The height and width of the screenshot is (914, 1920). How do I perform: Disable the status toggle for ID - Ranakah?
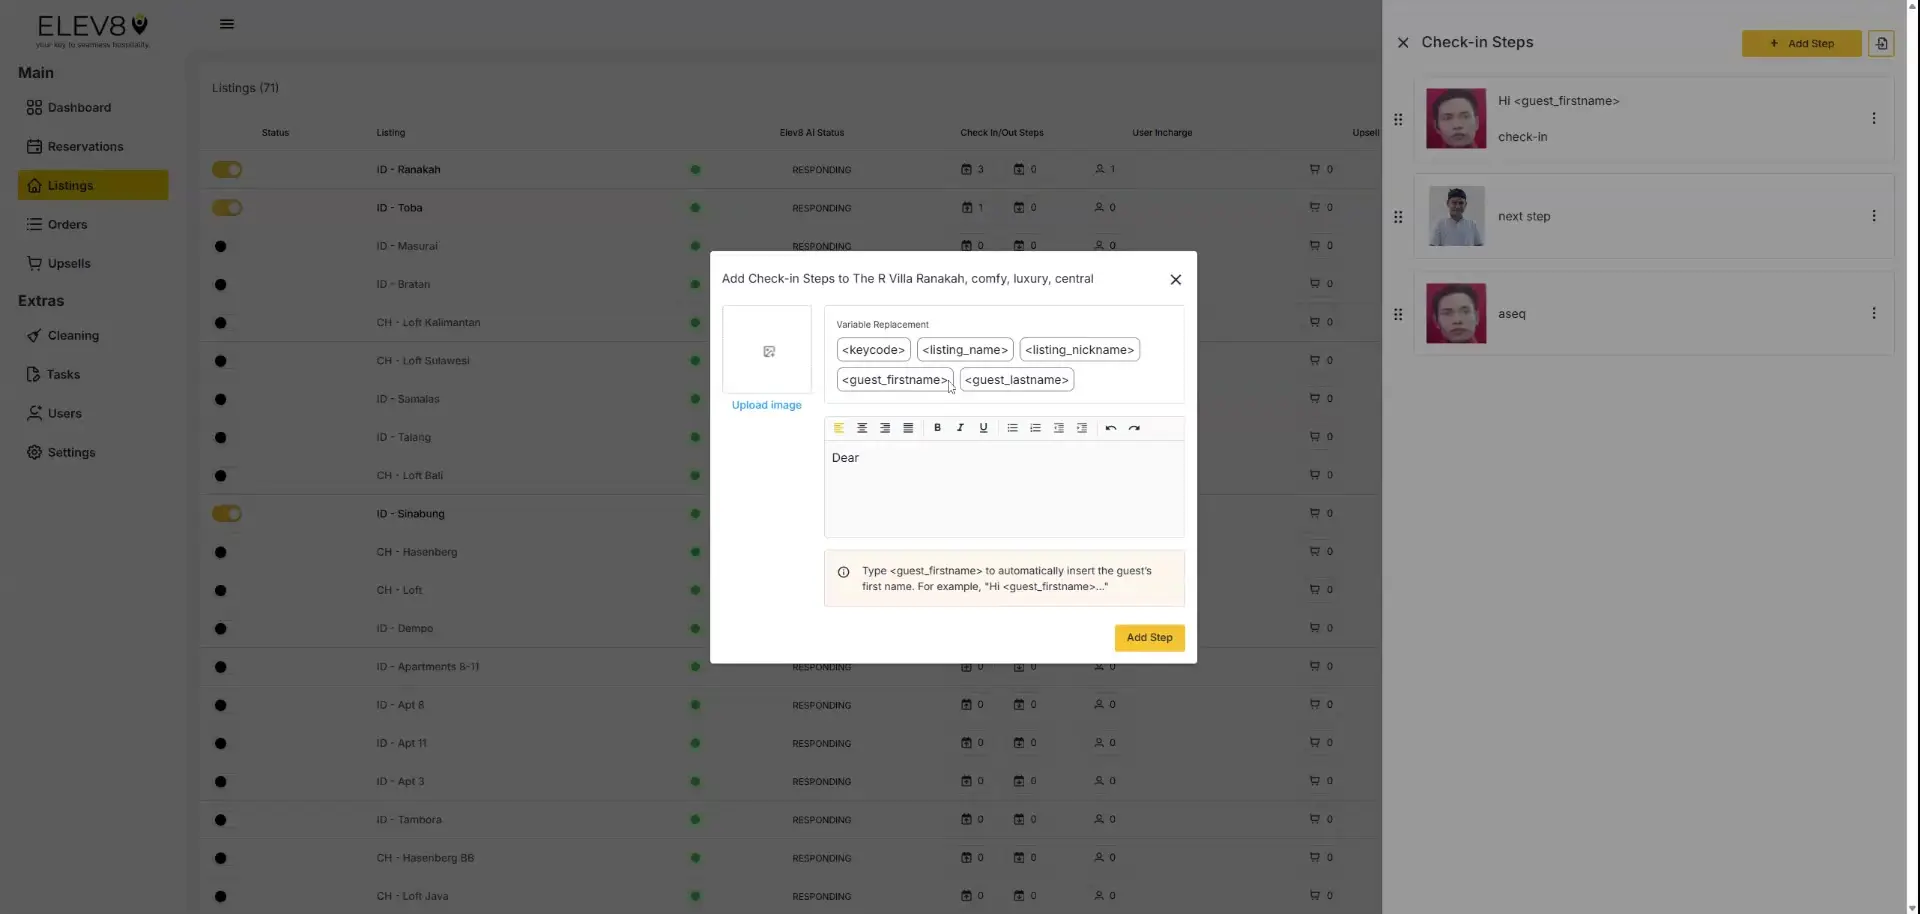click(227, 169)
